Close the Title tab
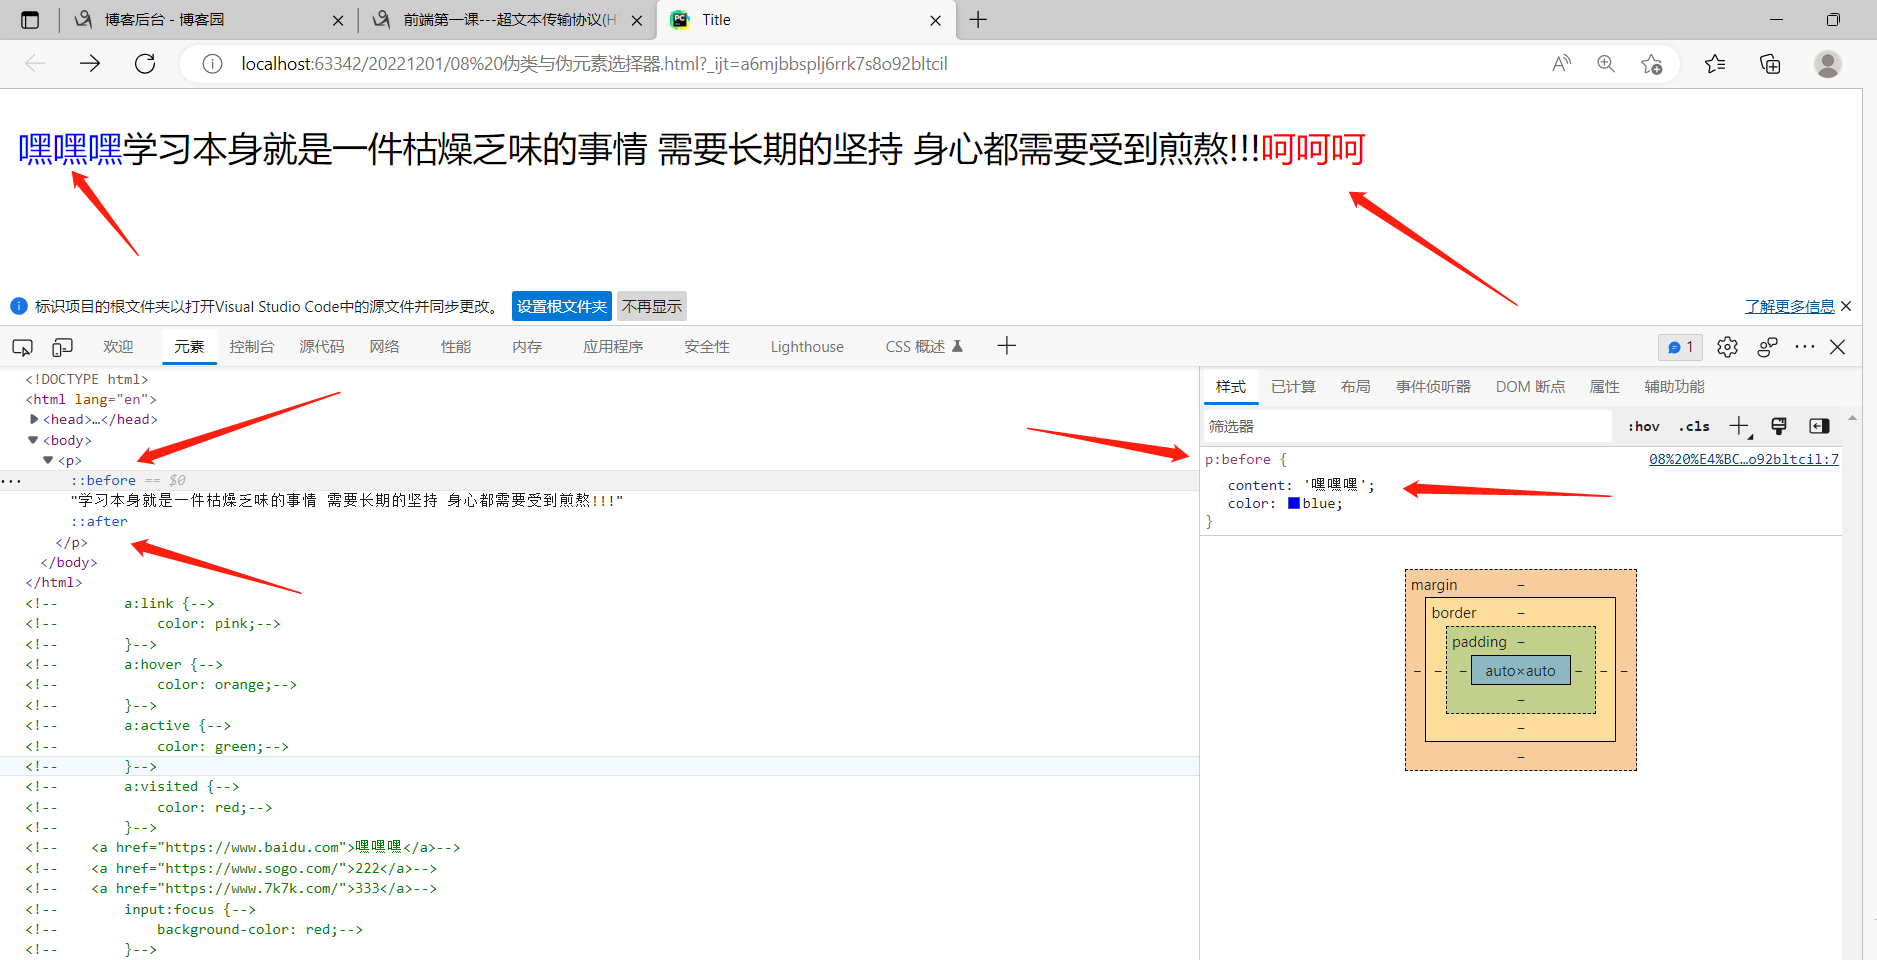This screenshot has width=1877, height=960. coord(936,20)
